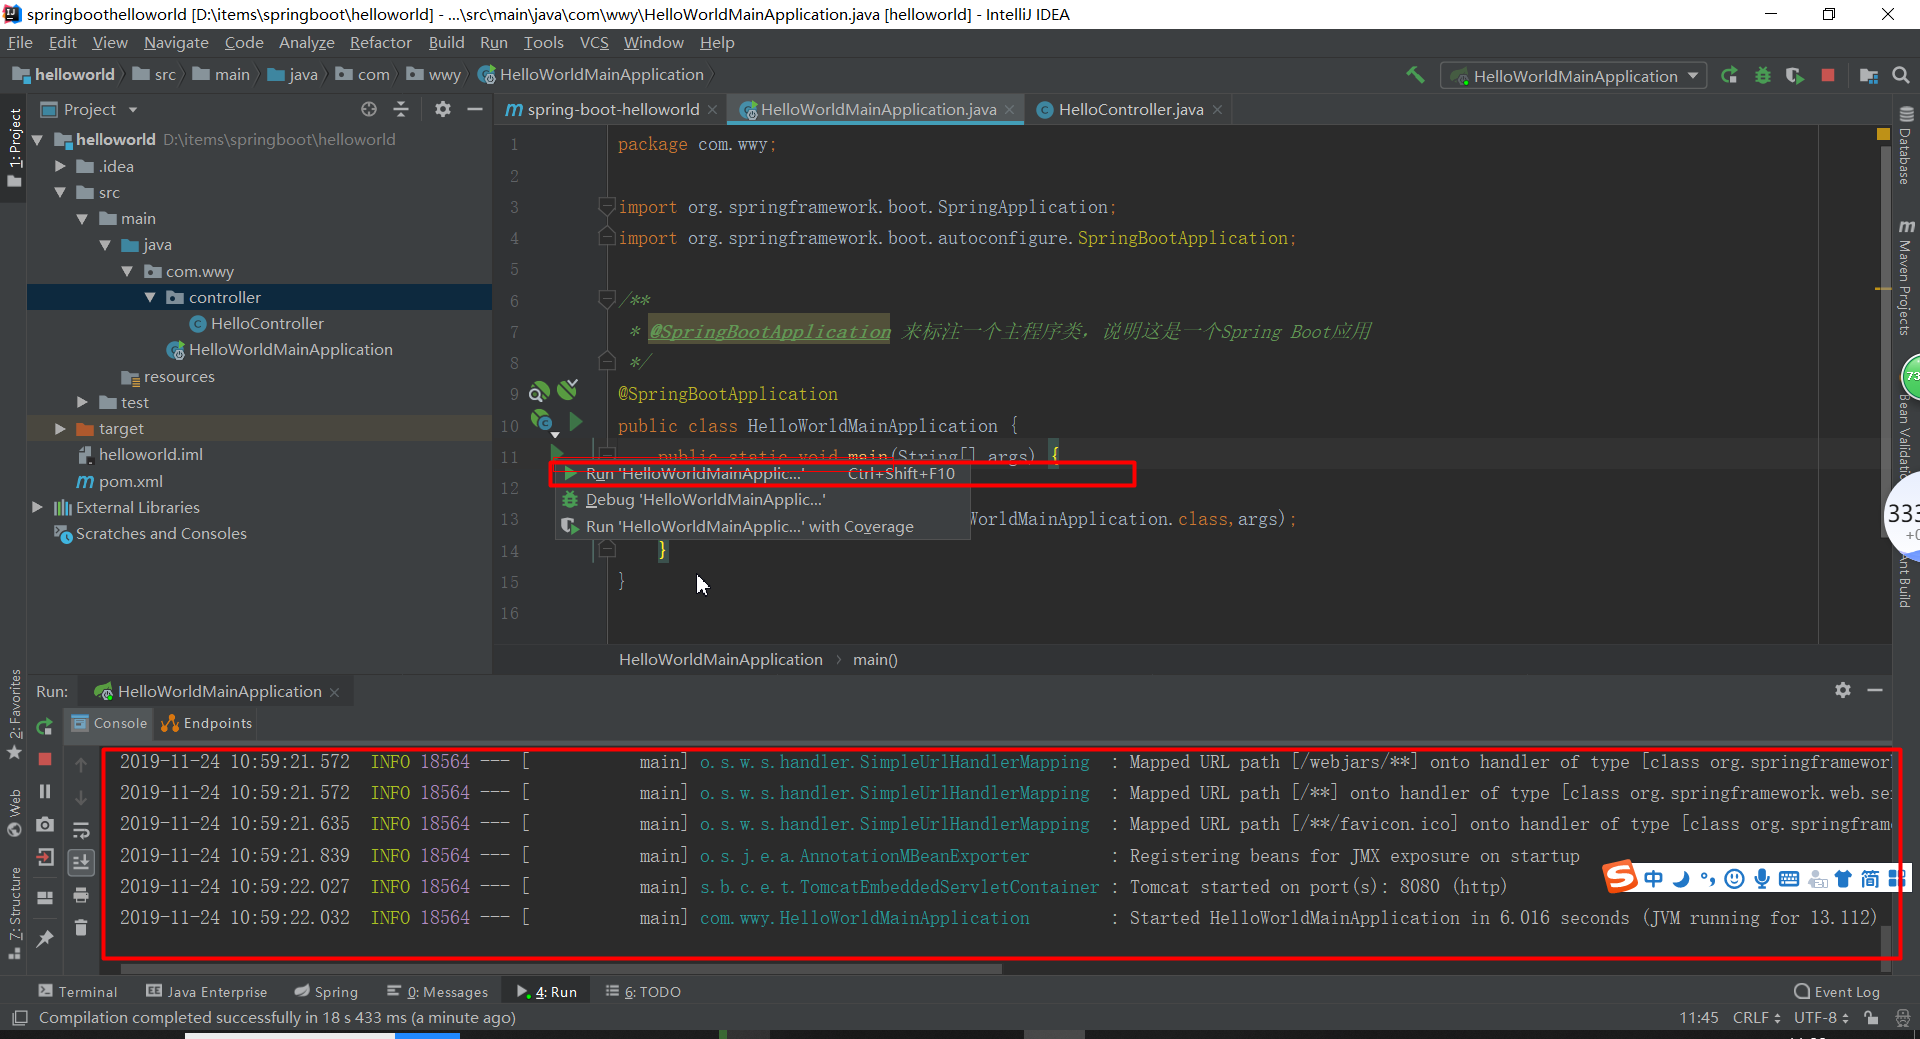Click the Collapse All icon in Project panel

pos(401,109)
